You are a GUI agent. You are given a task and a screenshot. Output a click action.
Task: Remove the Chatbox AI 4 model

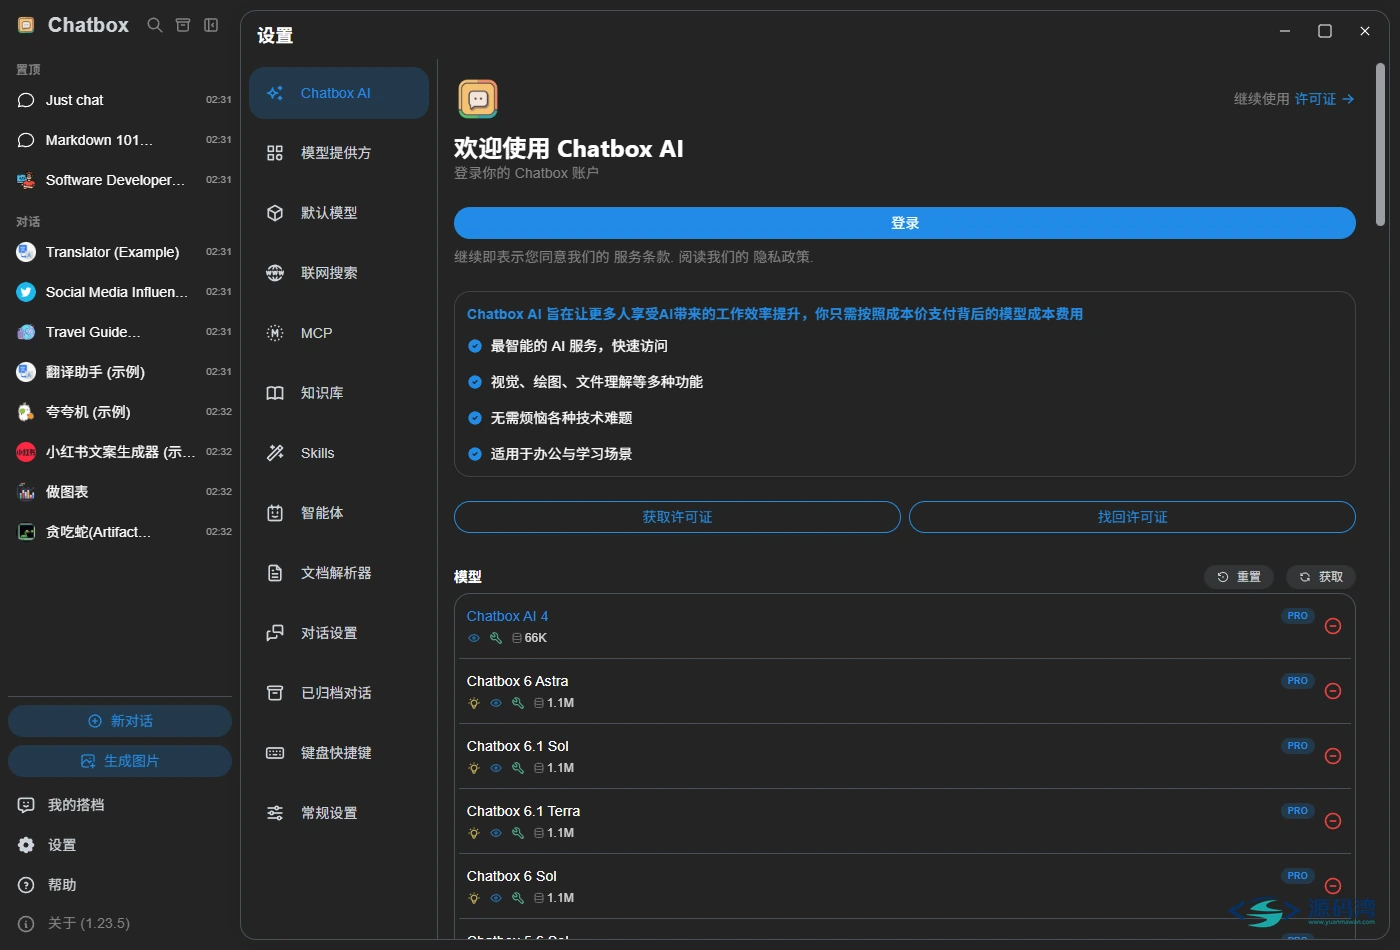1333,626
